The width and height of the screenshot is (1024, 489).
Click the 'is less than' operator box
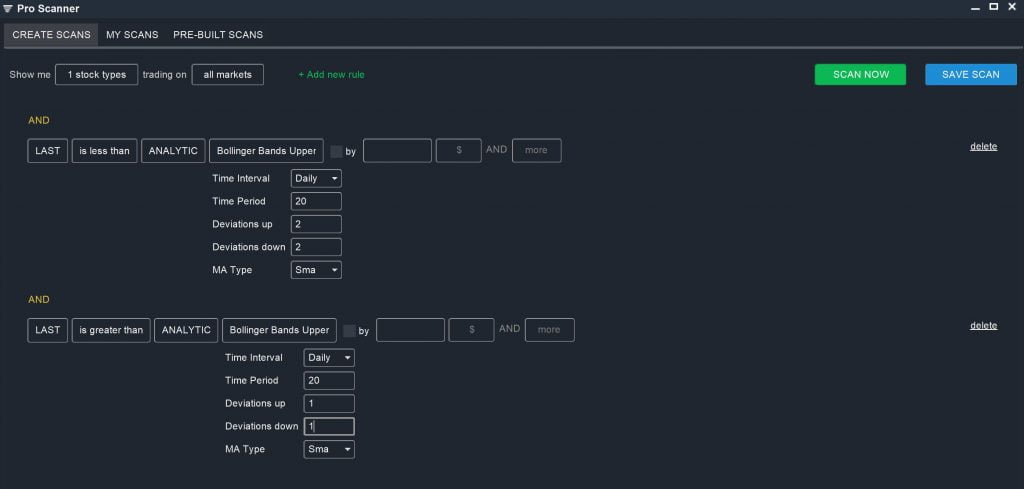click(x=104, y=150)
